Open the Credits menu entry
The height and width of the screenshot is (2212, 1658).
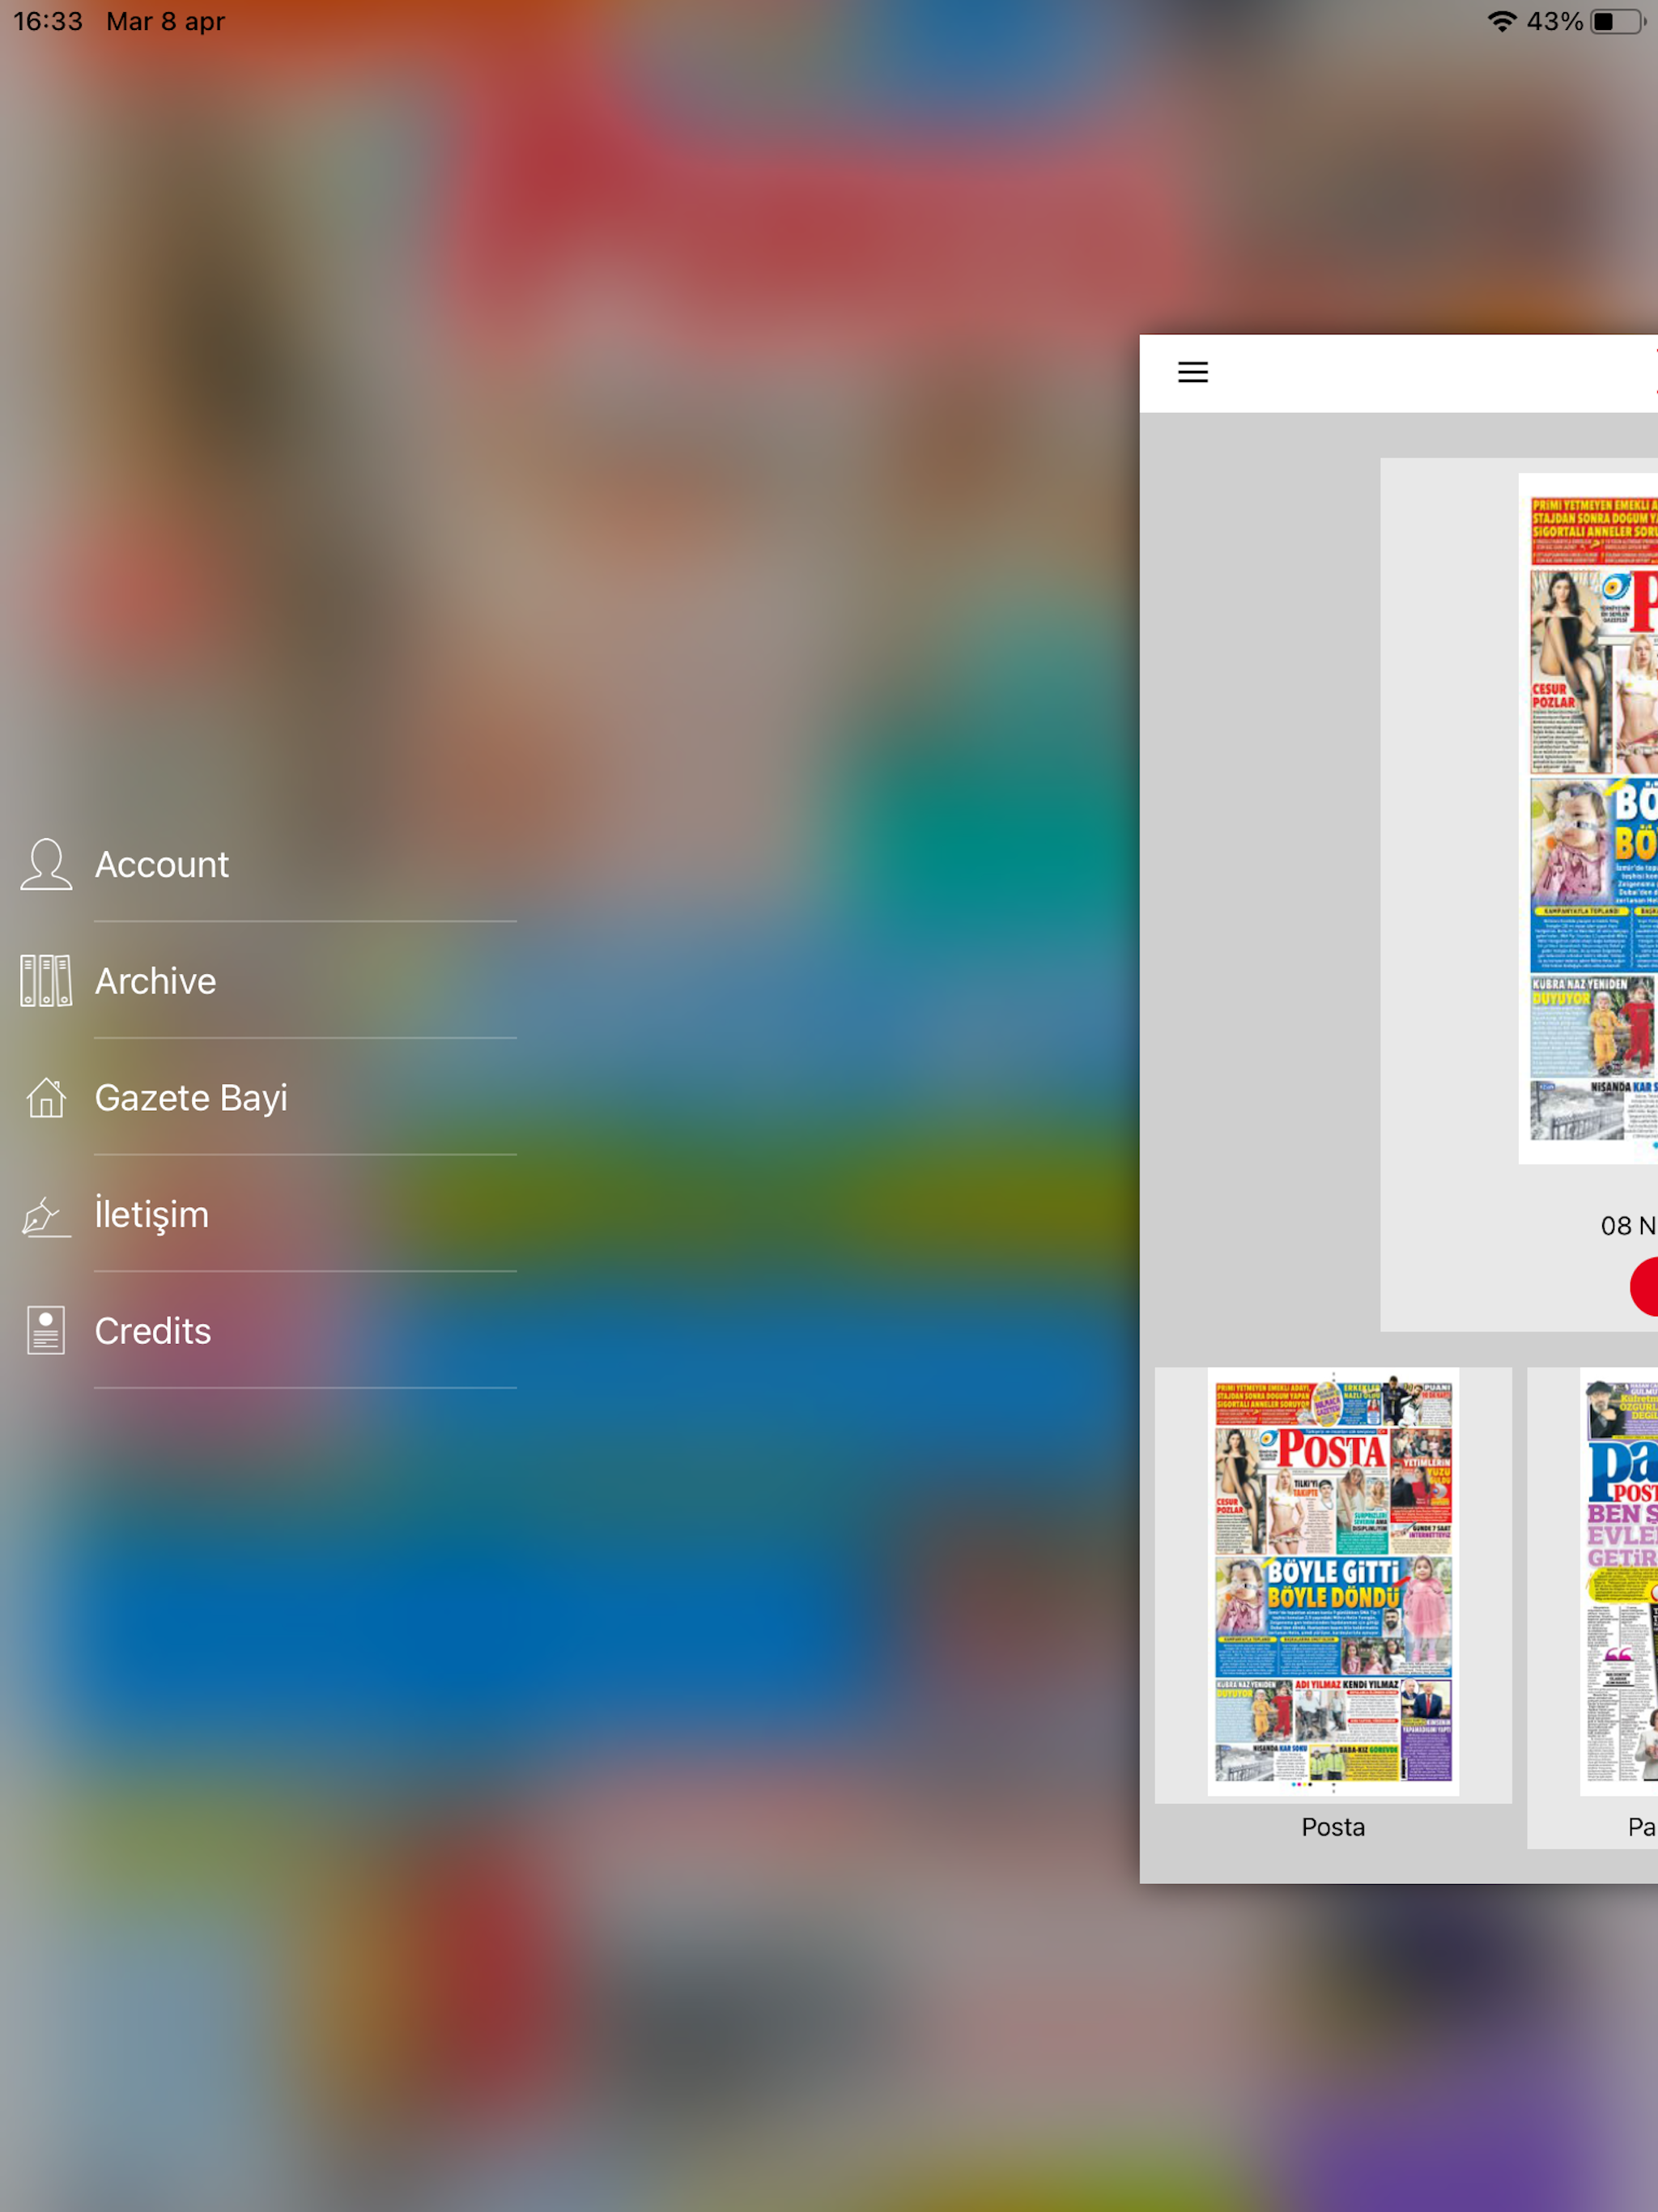pyautogui.click(x=153, y=1331)
